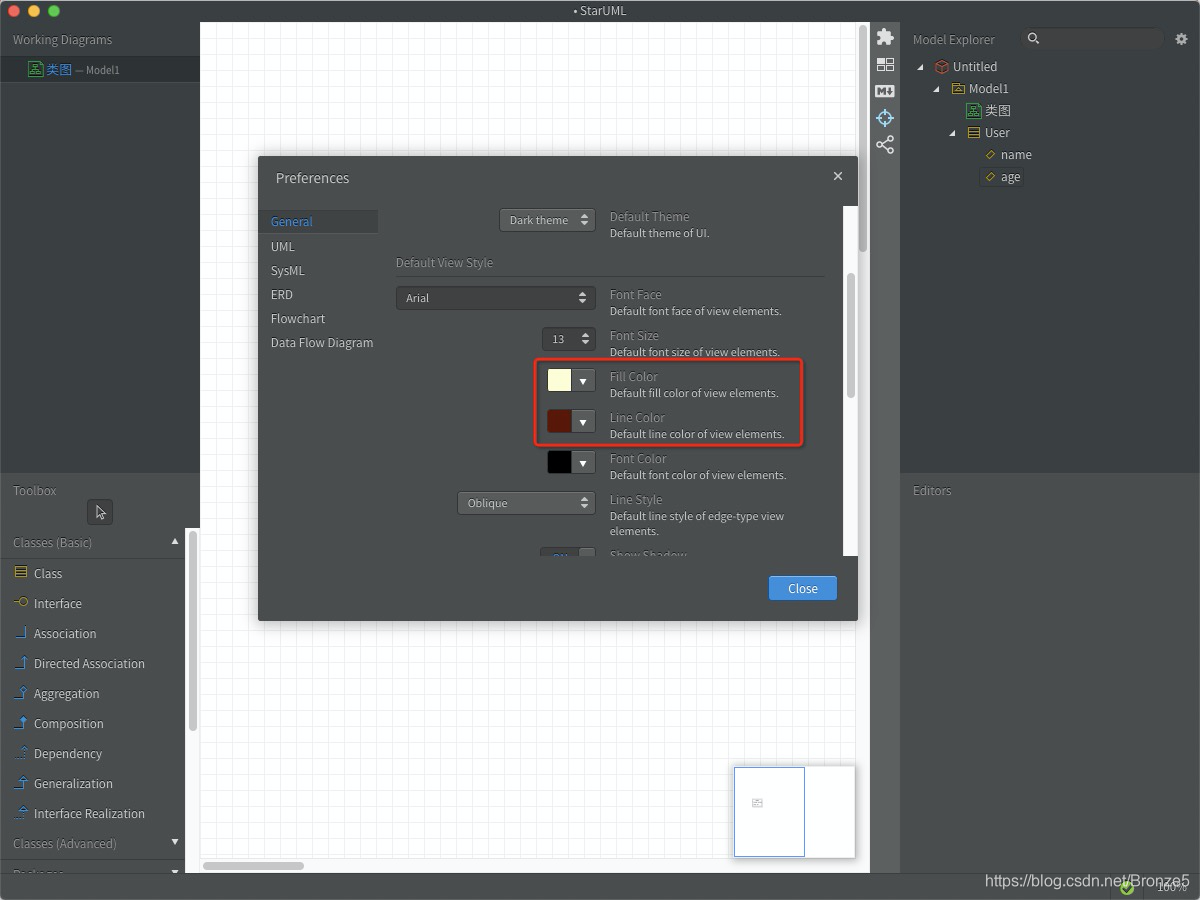Open the Line Color dropdown arrow

click(583, 421)
